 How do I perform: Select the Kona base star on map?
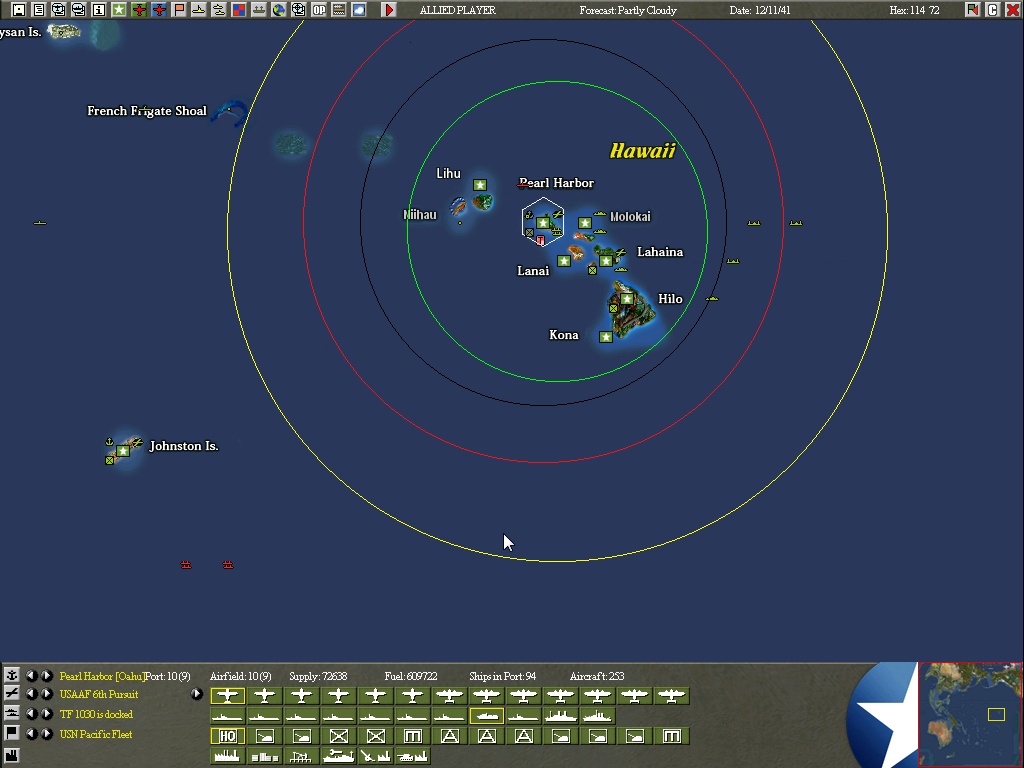[x=606, y=336]
